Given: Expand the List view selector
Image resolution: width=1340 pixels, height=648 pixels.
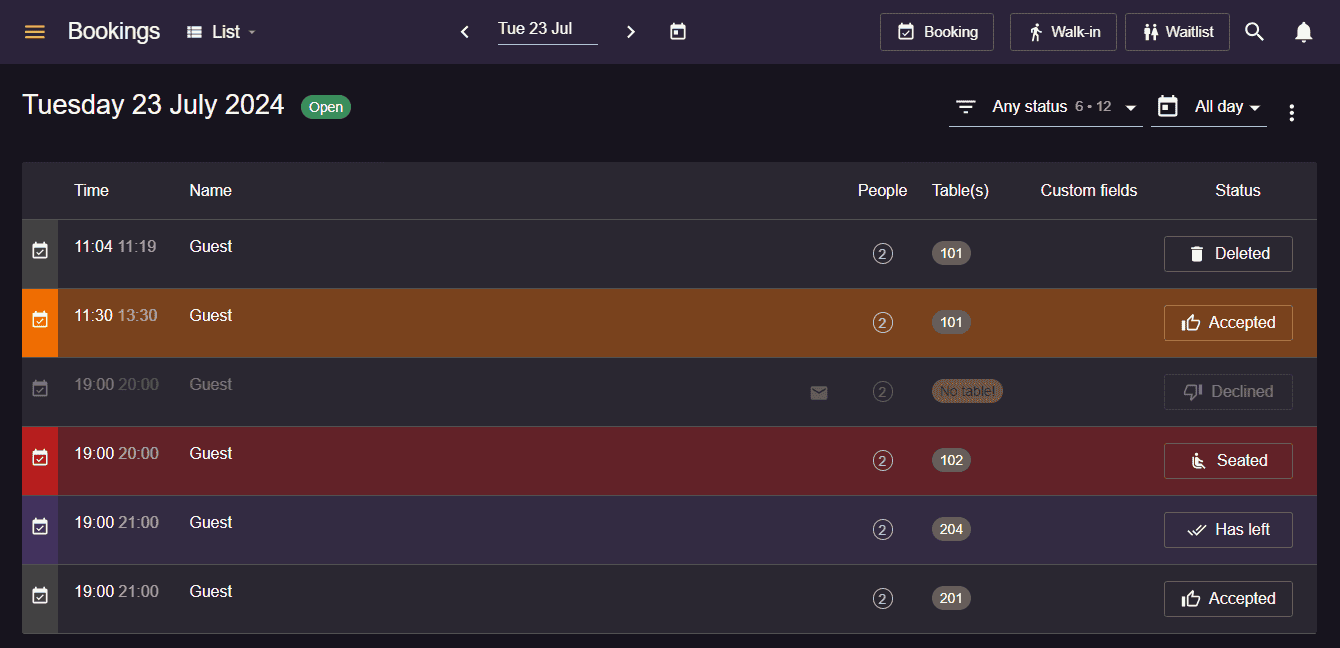Looking at the screenshot, I should pyautogui.click(x=221, y=31).
